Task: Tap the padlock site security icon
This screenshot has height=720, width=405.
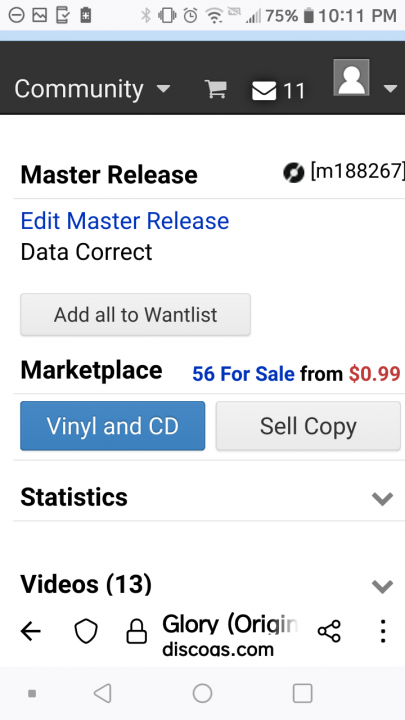Action: point(136,632)
